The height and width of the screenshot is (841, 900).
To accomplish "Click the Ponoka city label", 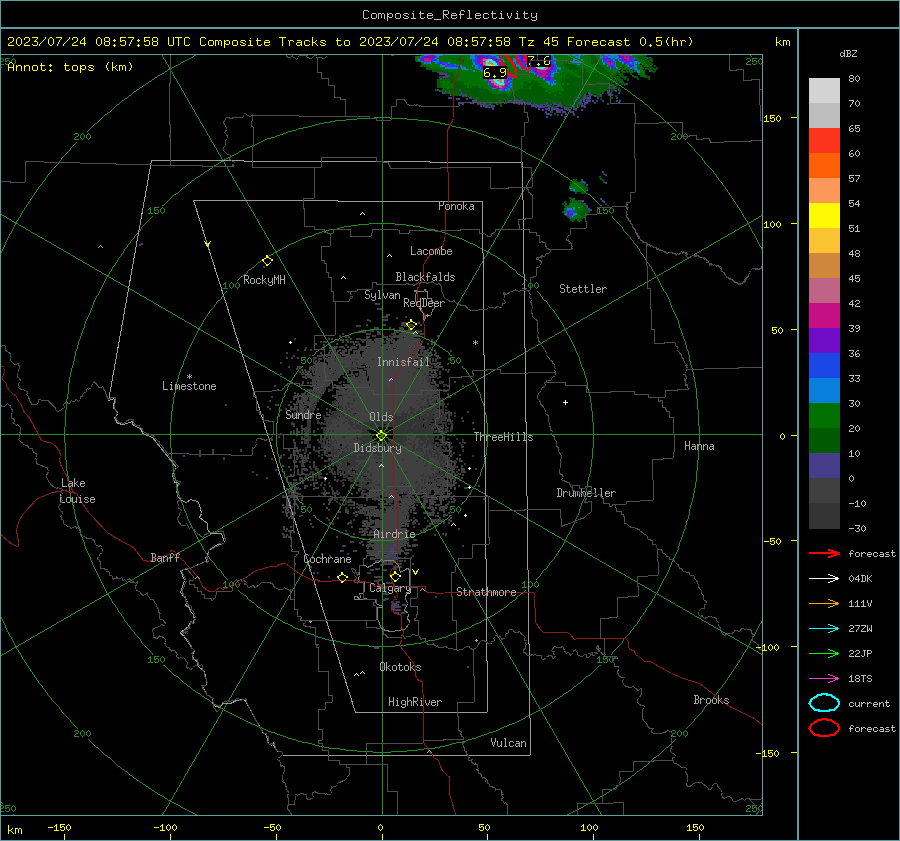I will 456,206.
